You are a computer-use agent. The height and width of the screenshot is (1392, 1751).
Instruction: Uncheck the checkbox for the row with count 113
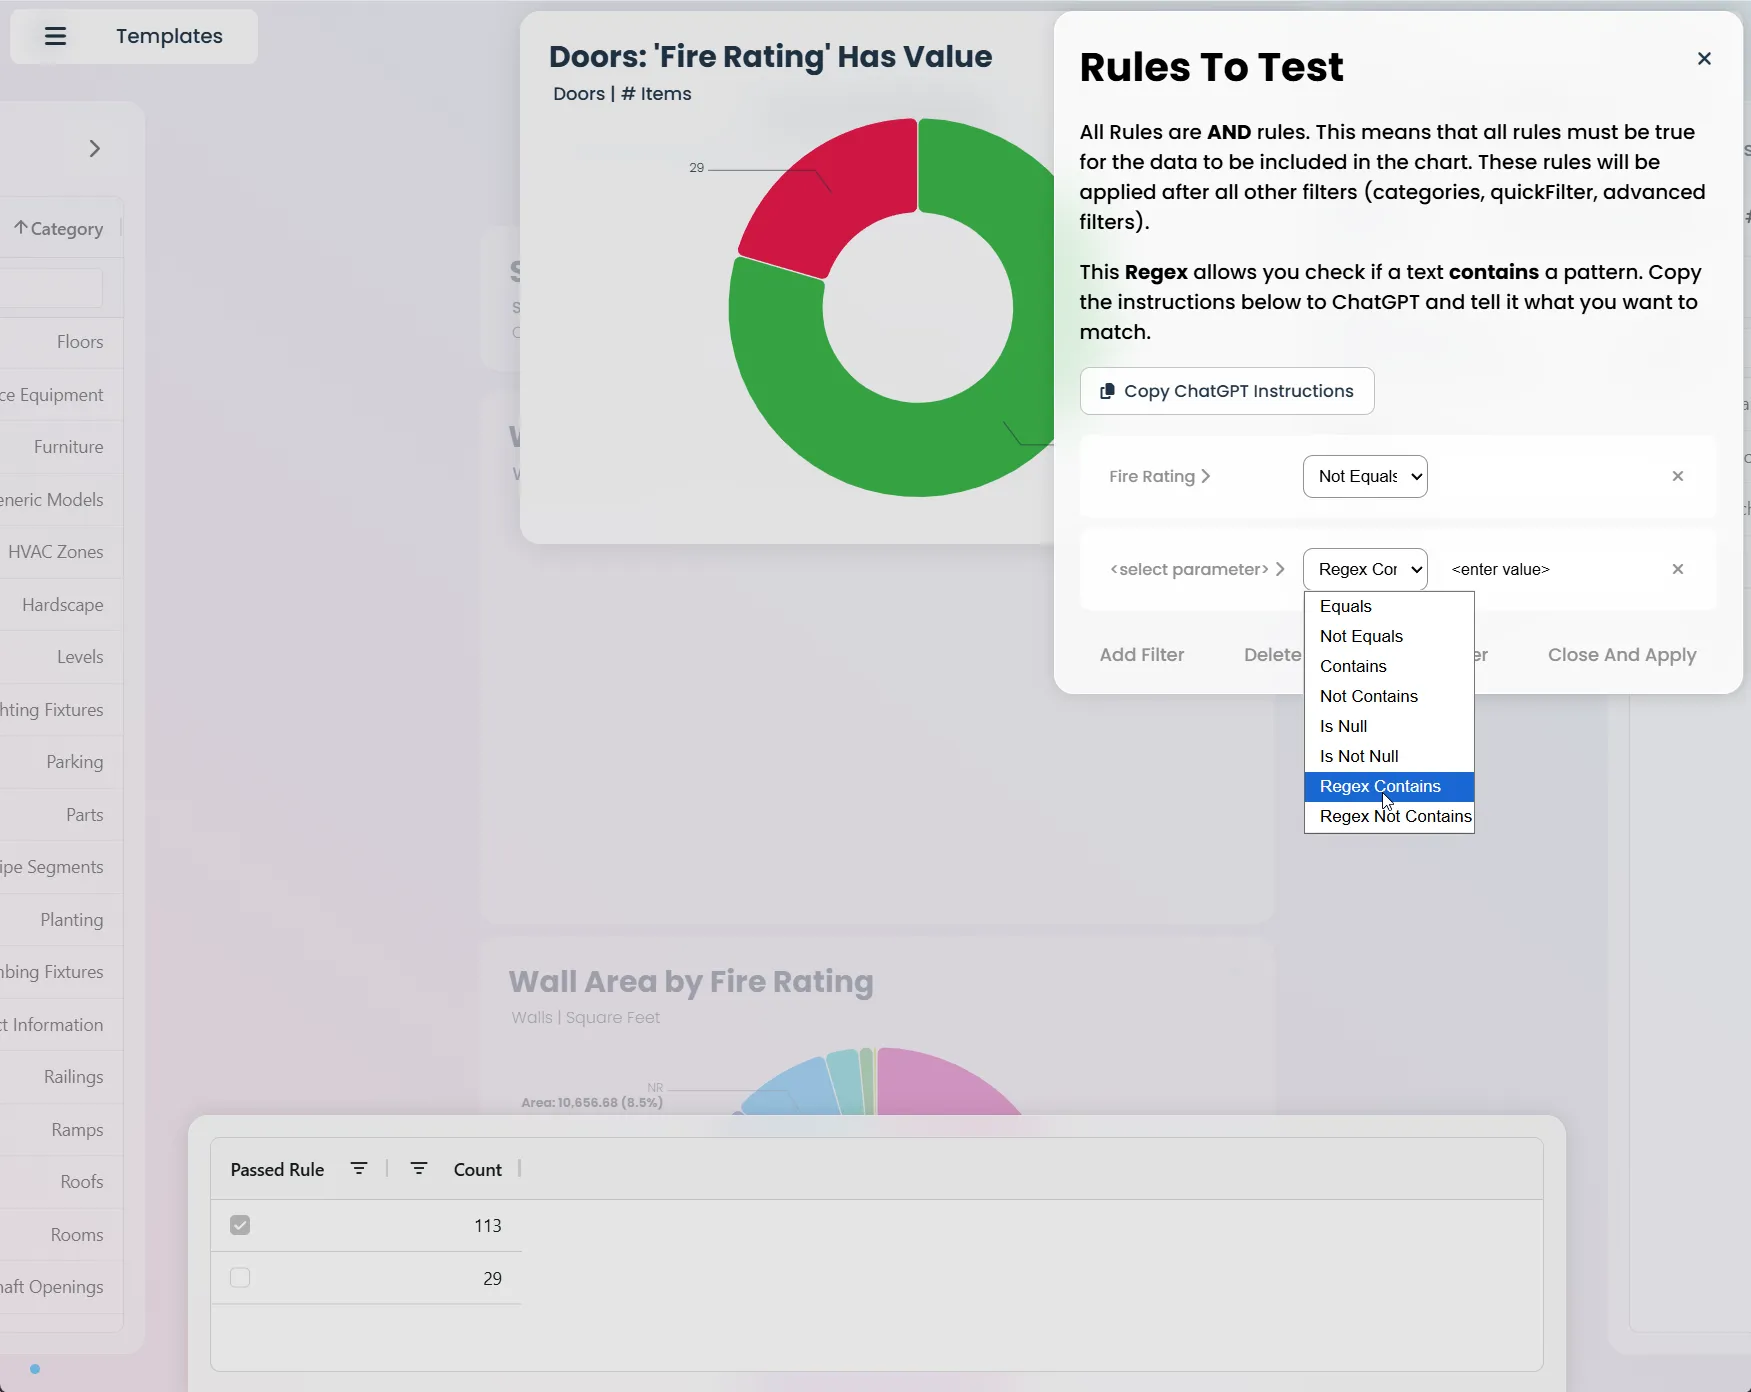[239, 1225]
